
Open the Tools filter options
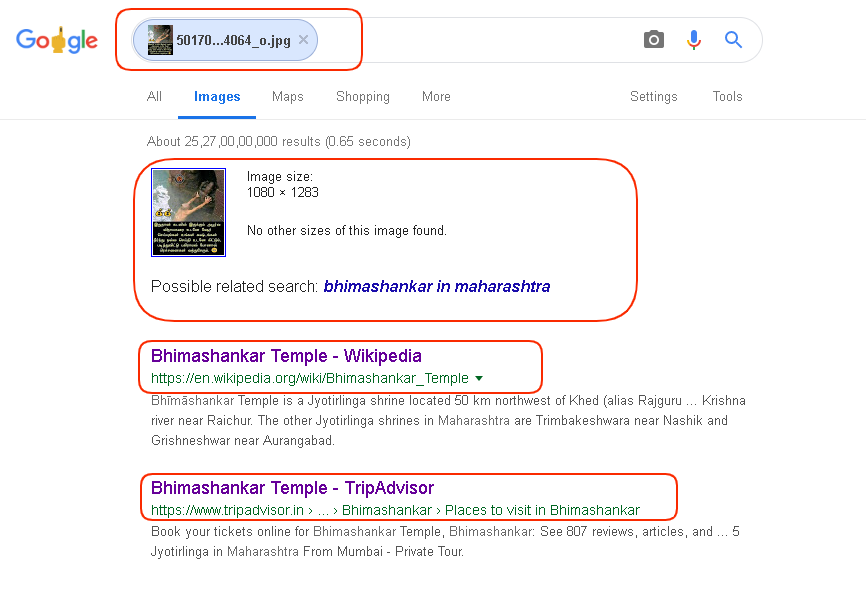coord(727,97)
